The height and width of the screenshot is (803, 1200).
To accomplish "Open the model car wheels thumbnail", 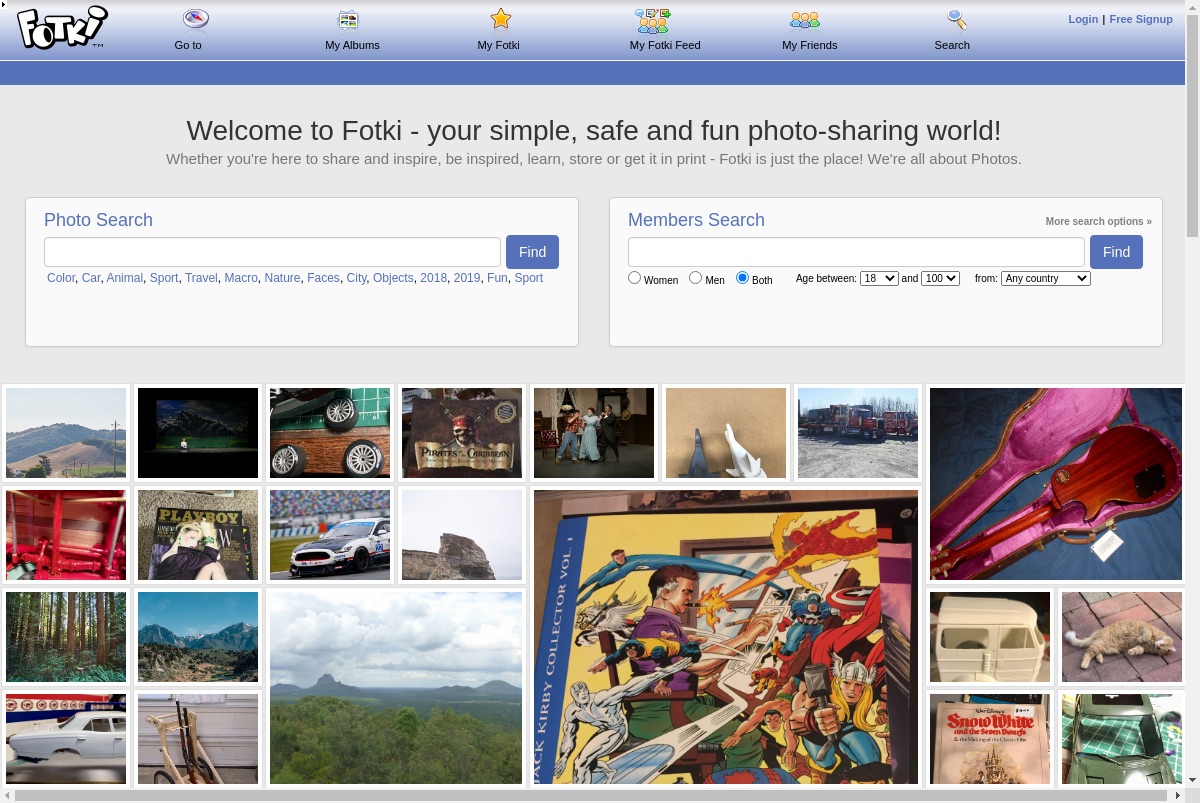I will tap(330, 433).
